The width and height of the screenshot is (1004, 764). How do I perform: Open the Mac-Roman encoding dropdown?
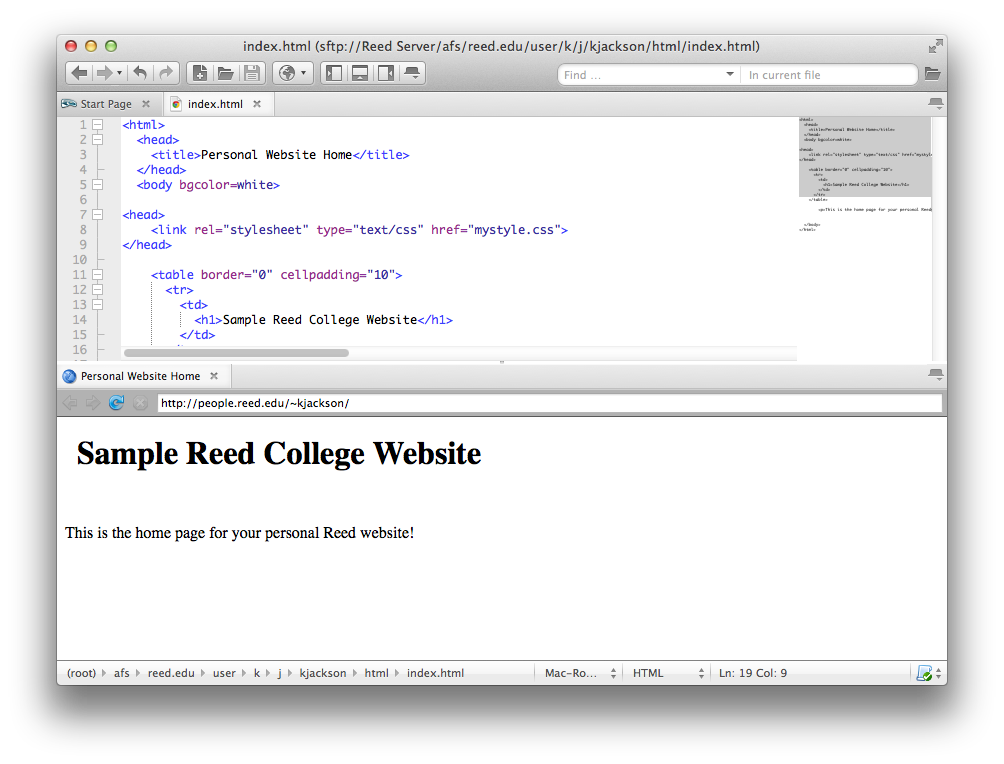point(580,673)
